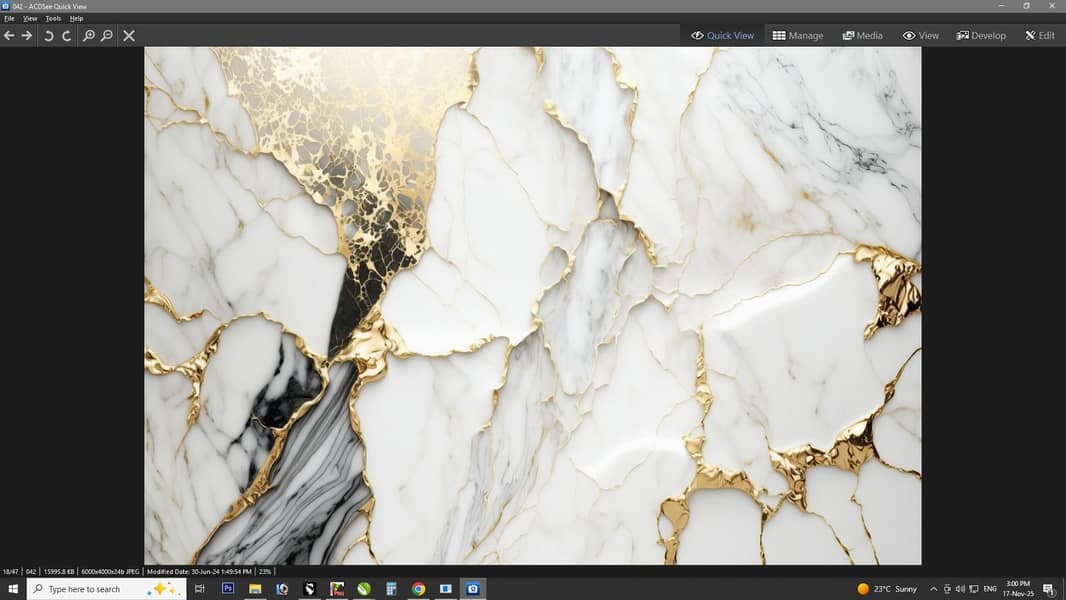
Task: Open Chrome from the taskbar
Action: click(x=418, y=588)
